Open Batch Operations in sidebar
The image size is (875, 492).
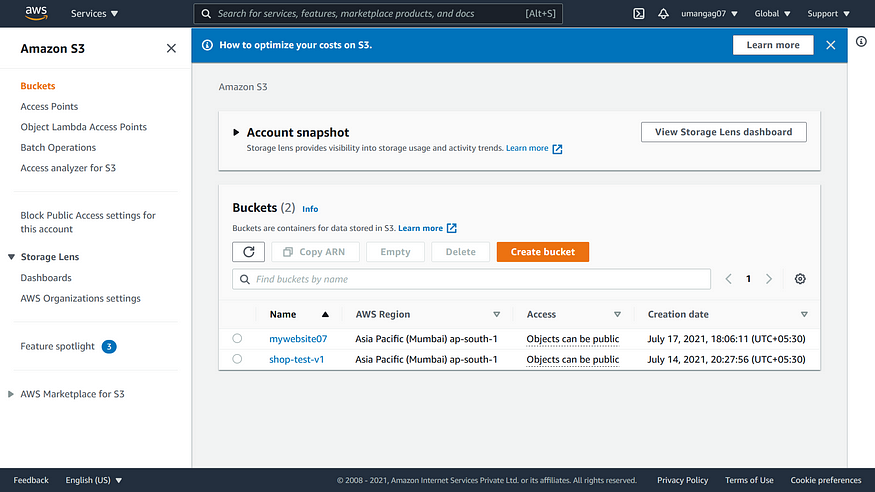(58, 147)
